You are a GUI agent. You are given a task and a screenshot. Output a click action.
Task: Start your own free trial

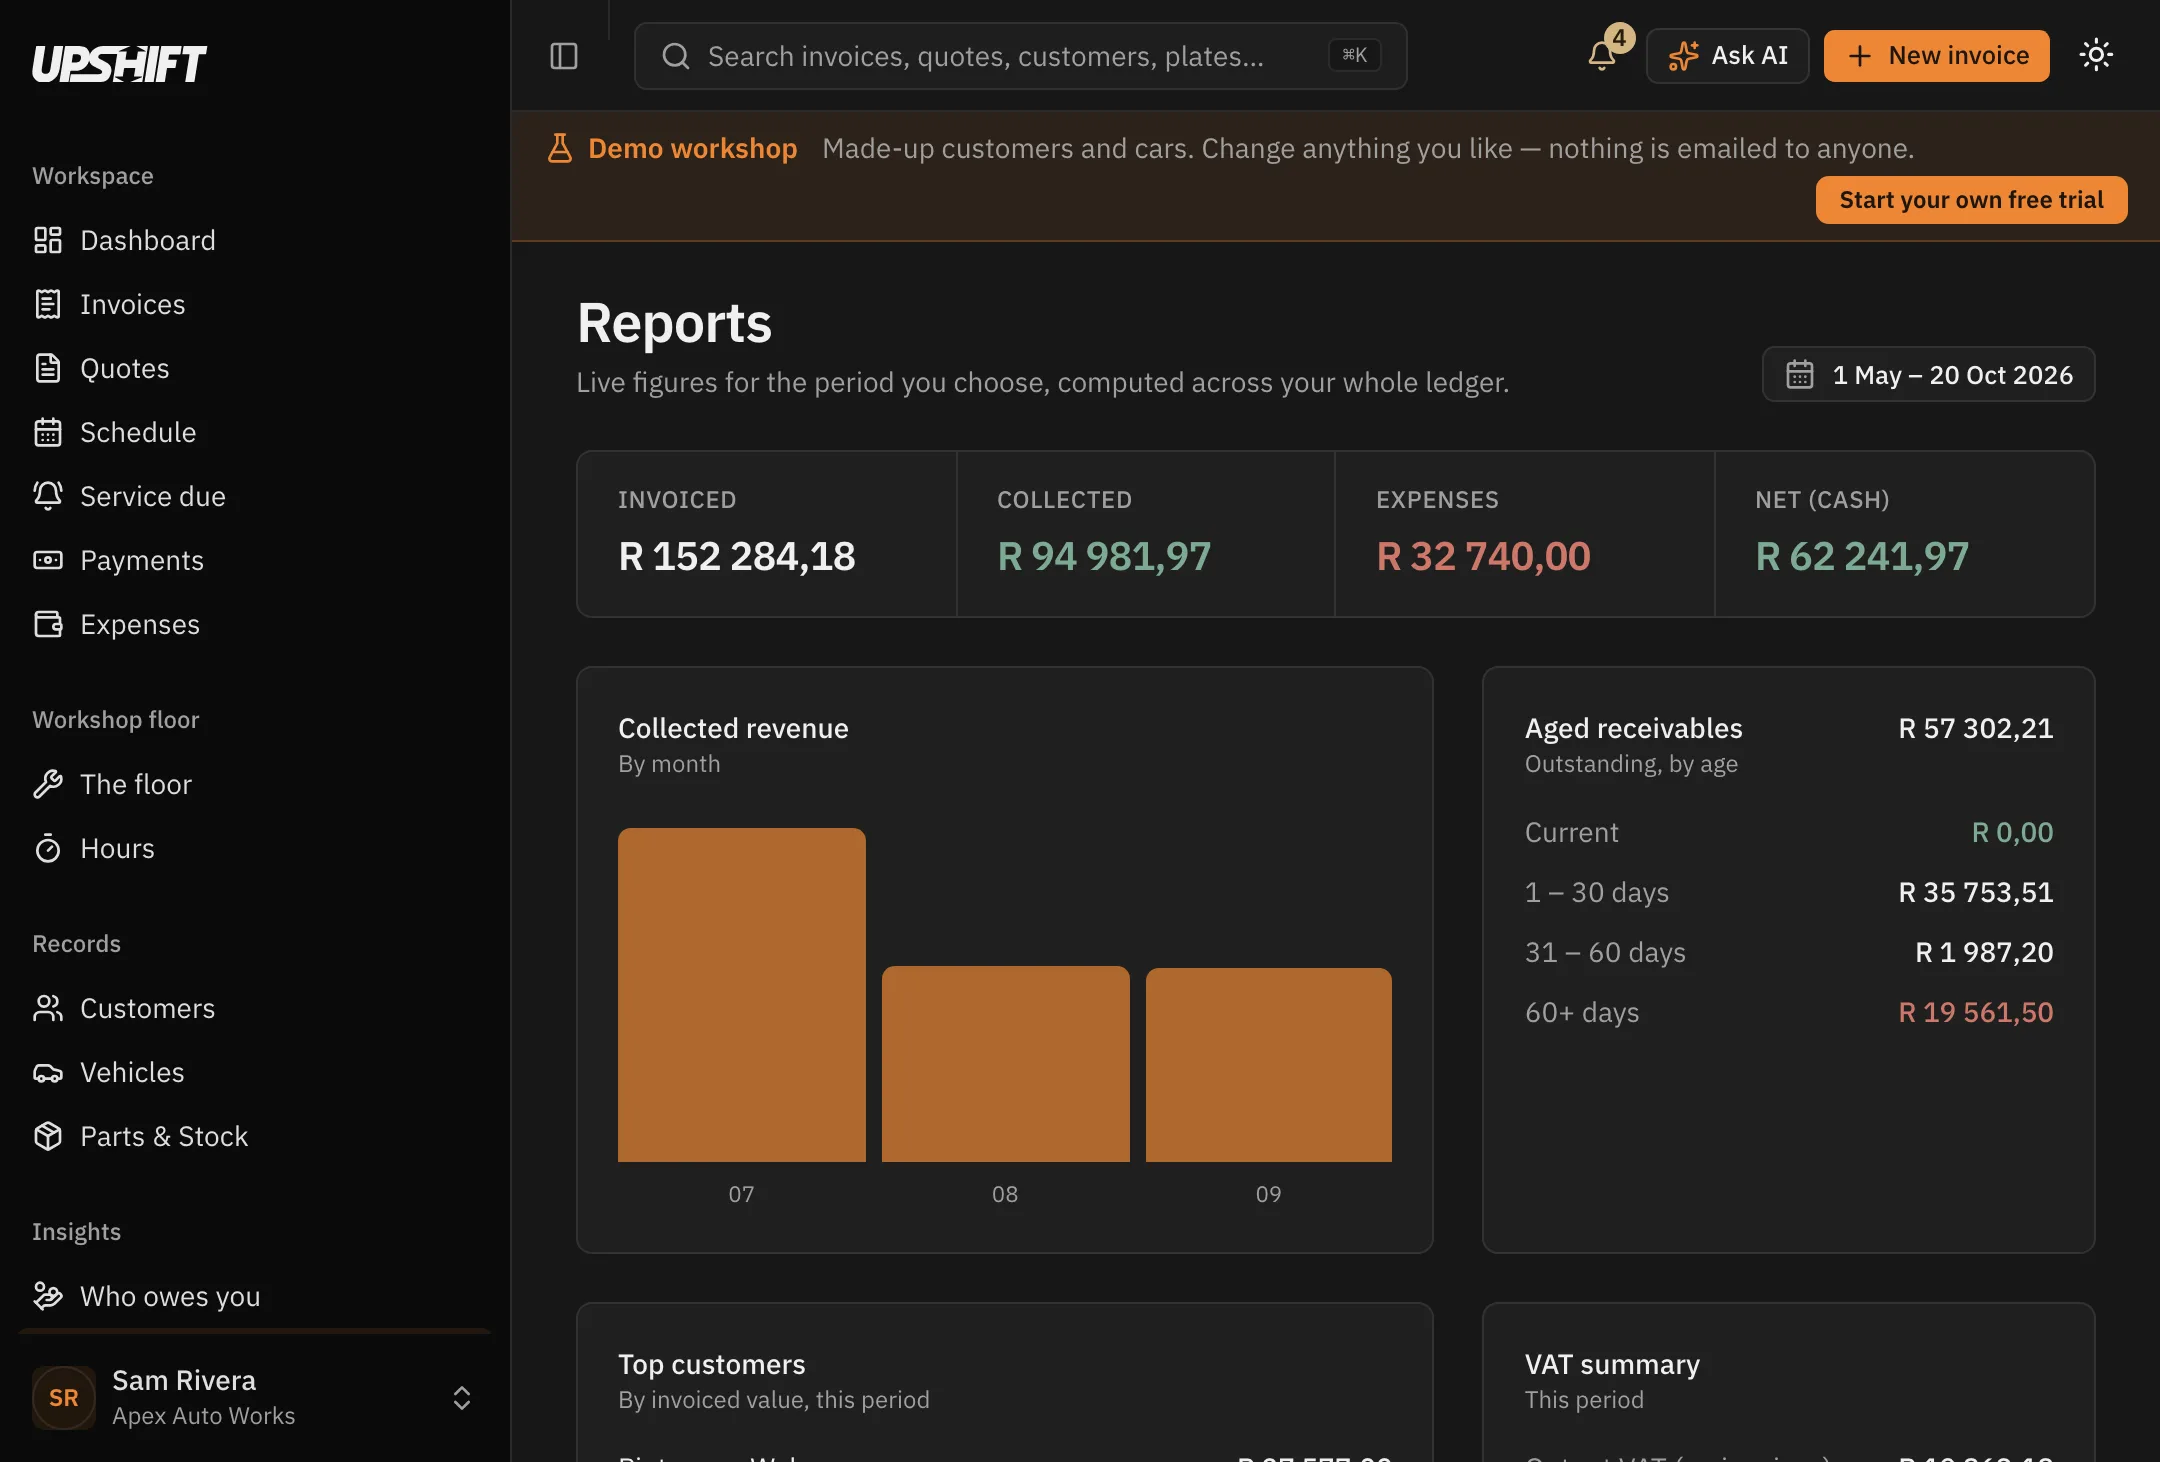(1971, 200)
